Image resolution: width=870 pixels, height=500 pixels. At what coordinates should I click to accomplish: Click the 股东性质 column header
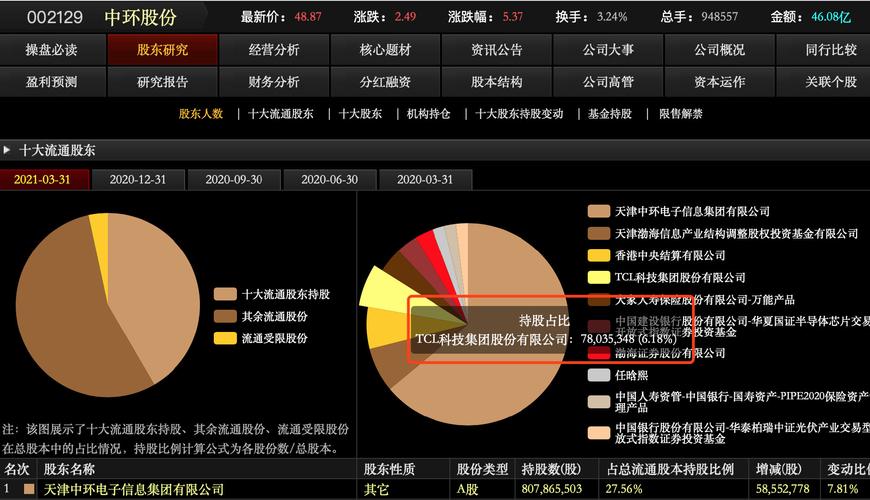click(389, 469)
